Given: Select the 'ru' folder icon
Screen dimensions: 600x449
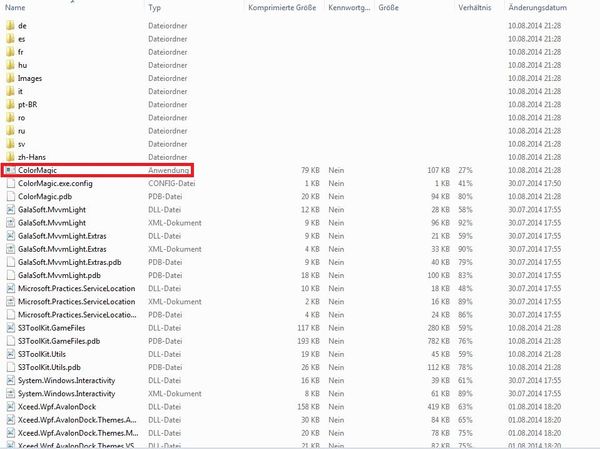Looking at the screenshot, I should (x=10, y=131).
